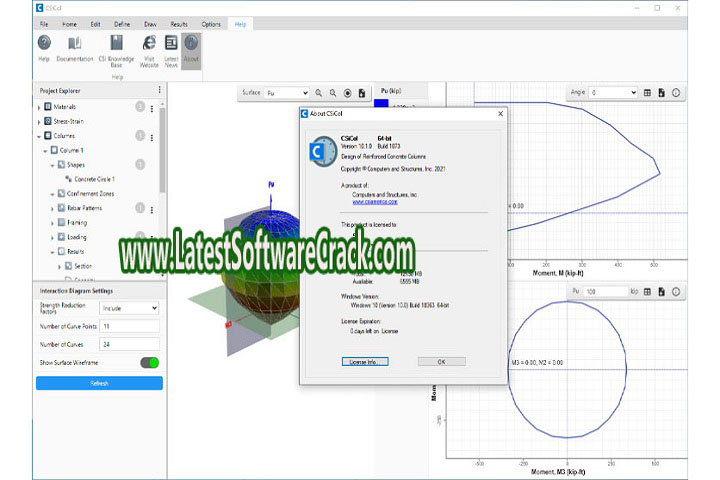Open the Angle dropdown
Screen dimensions: 720x480
click(x=612, y=93)
